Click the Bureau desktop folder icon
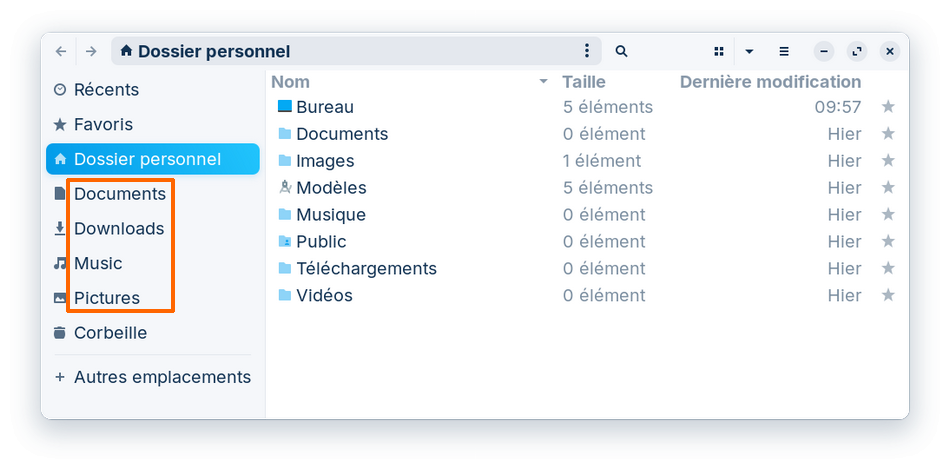Viewport: 950px width, 469px height. pos(284,107)
